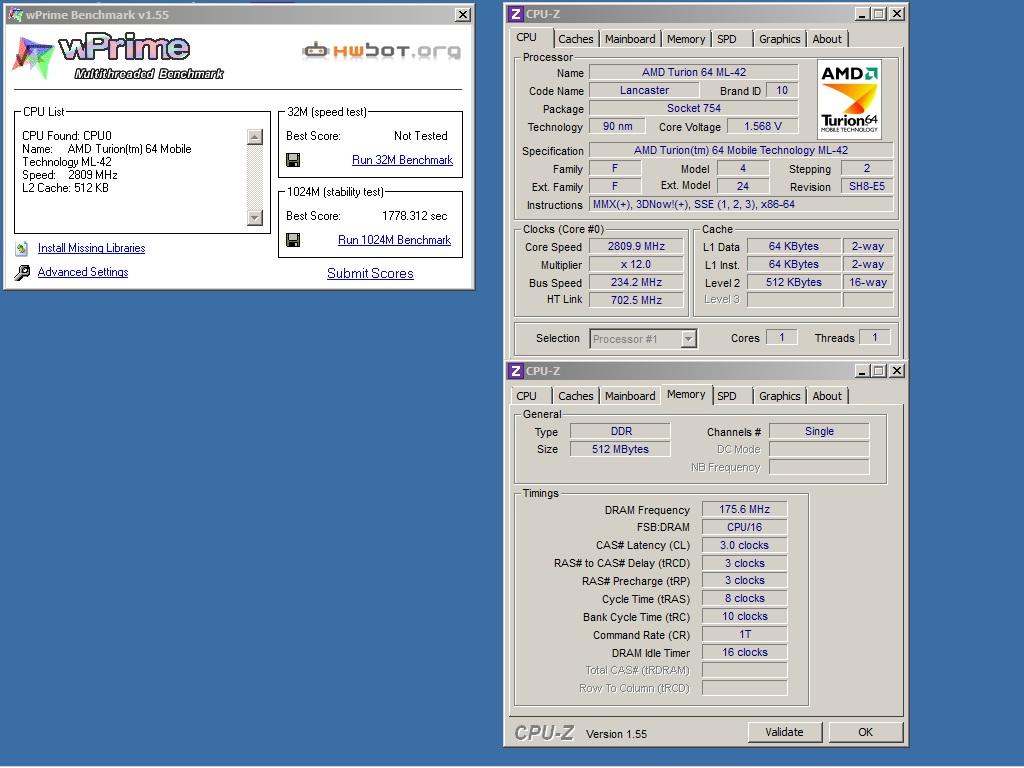This screenshot has height=768, width=1024.
Task: Click the DRAM Idle Timer value '16 clocks'
Action: click(x=744, y=652)
